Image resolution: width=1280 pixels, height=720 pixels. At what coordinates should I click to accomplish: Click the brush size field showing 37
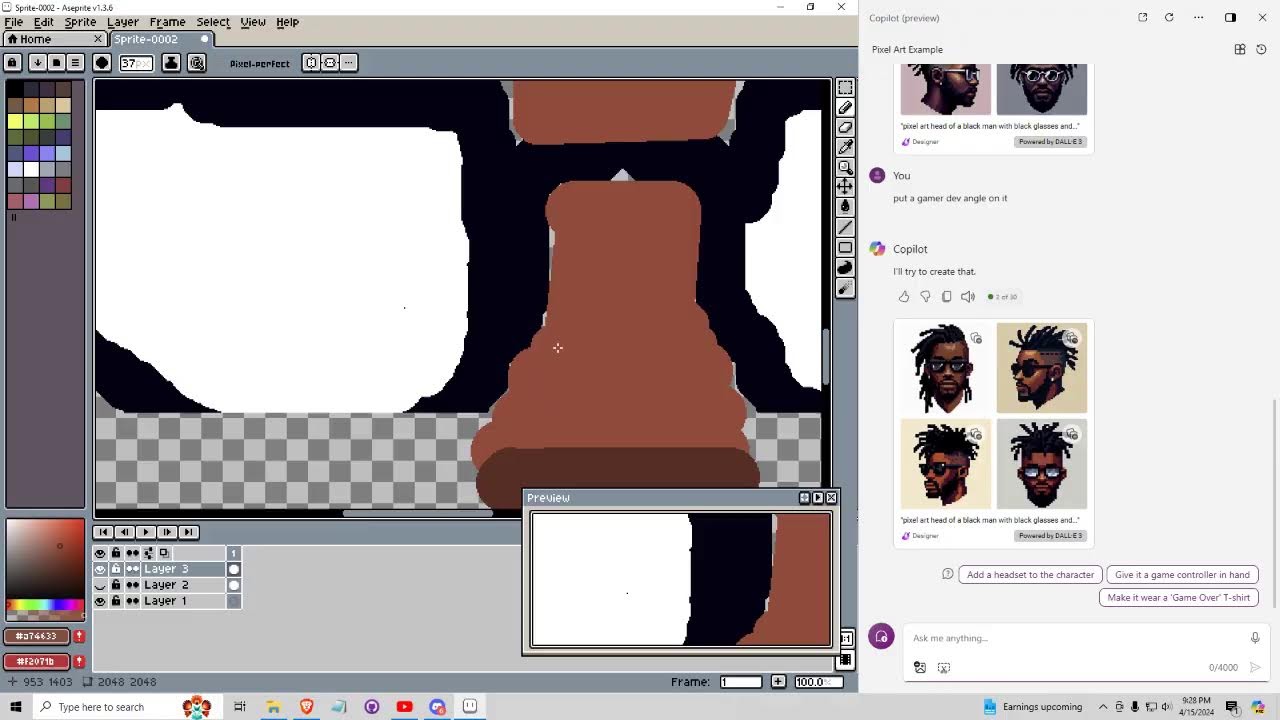tap(136, 63)
